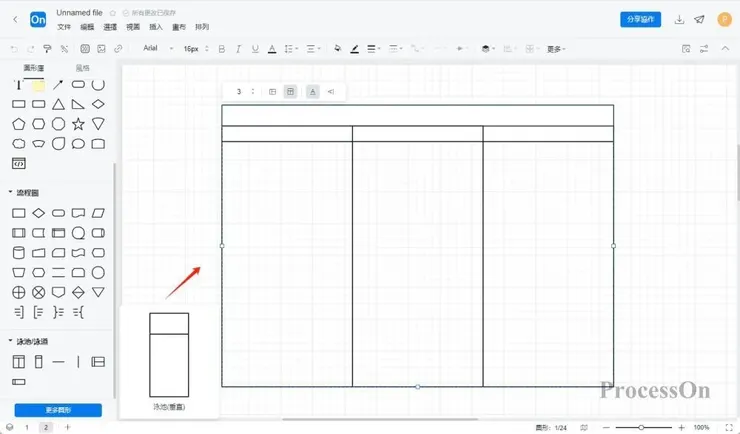740x434 pixels.
Task: Activate the format painter tool
Action: [47, 49]
